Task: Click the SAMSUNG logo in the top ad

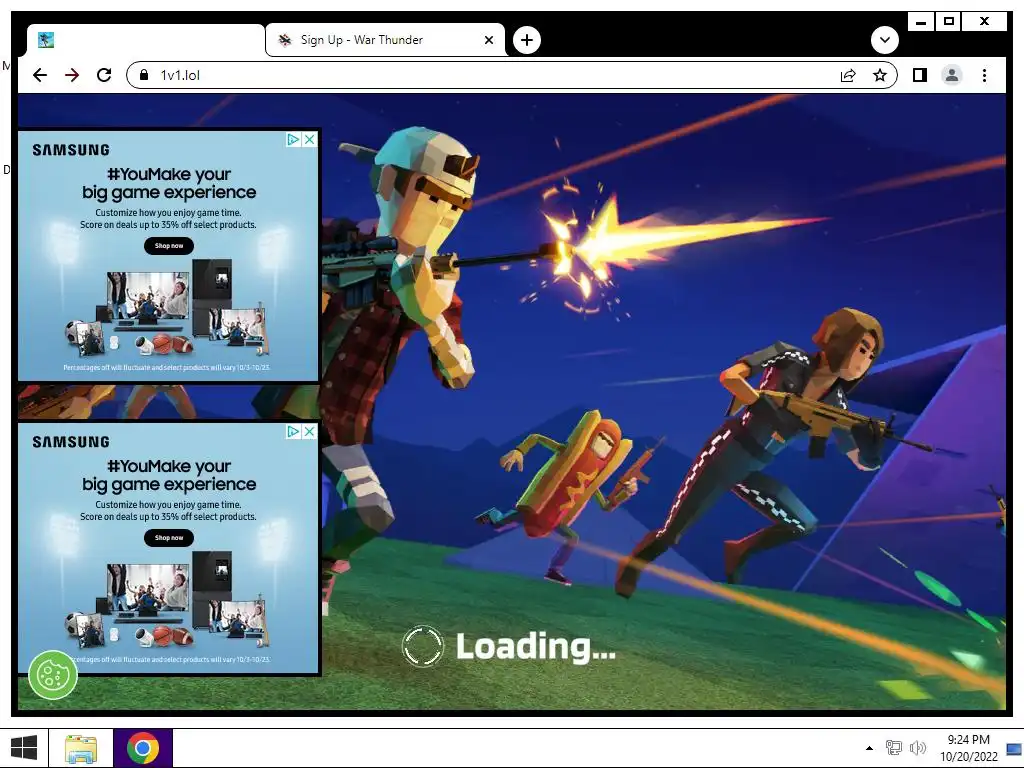Action: pyautogui.click(x=71, y=150)
